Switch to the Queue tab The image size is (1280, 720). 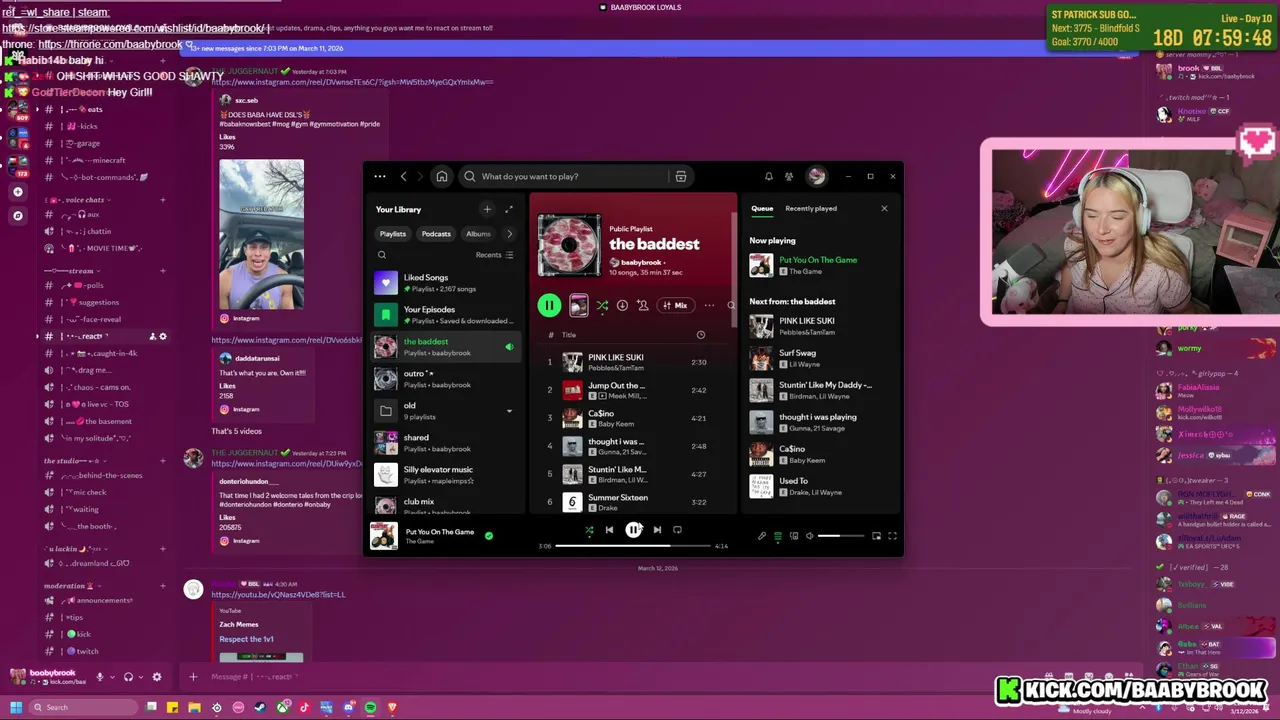[762, 209]
